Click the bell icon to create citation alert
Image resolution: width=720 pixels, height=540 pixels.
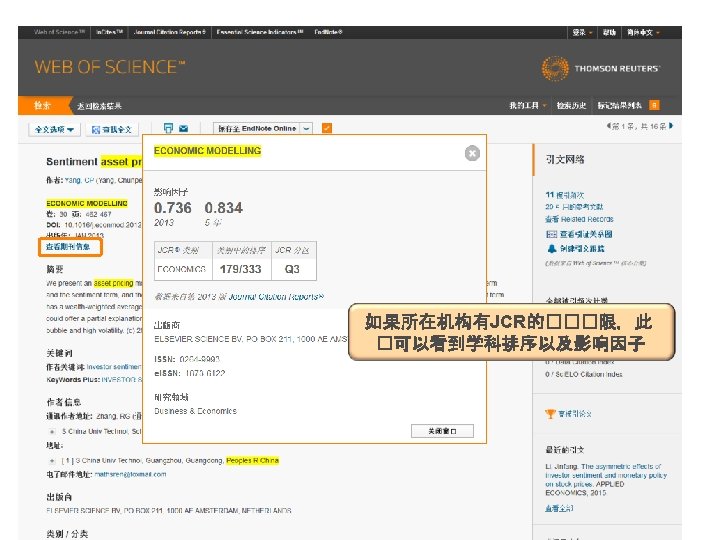551,248
